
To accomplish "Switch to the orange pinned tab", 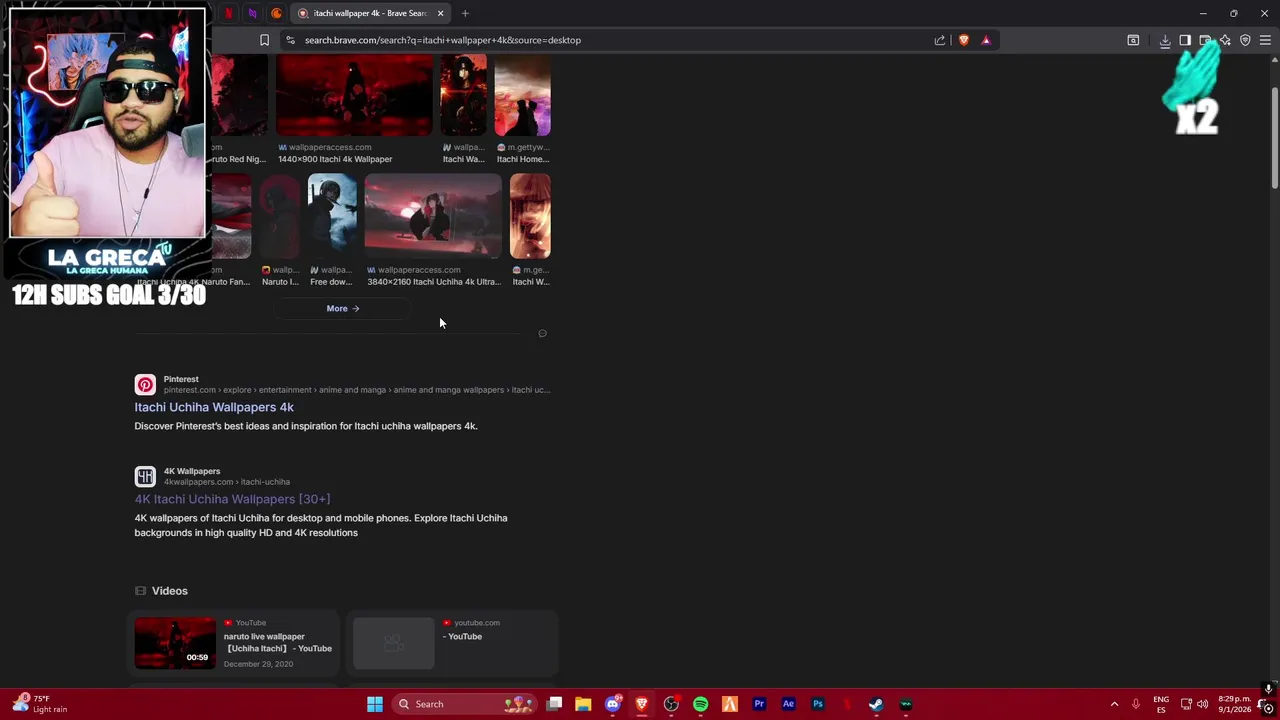I will pyautogui.click(x=277, y=13).
